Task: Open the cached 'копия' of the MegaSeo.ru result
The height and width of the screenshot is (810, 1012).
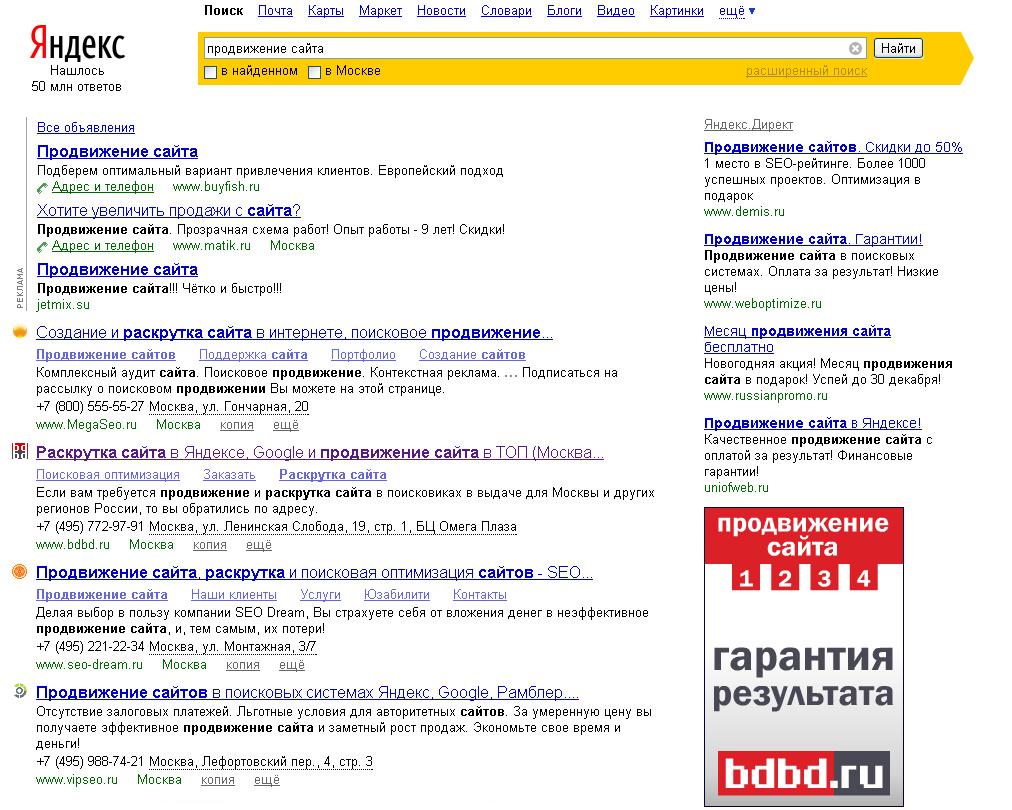Action: pyautogui.click(x=237, y=425)
